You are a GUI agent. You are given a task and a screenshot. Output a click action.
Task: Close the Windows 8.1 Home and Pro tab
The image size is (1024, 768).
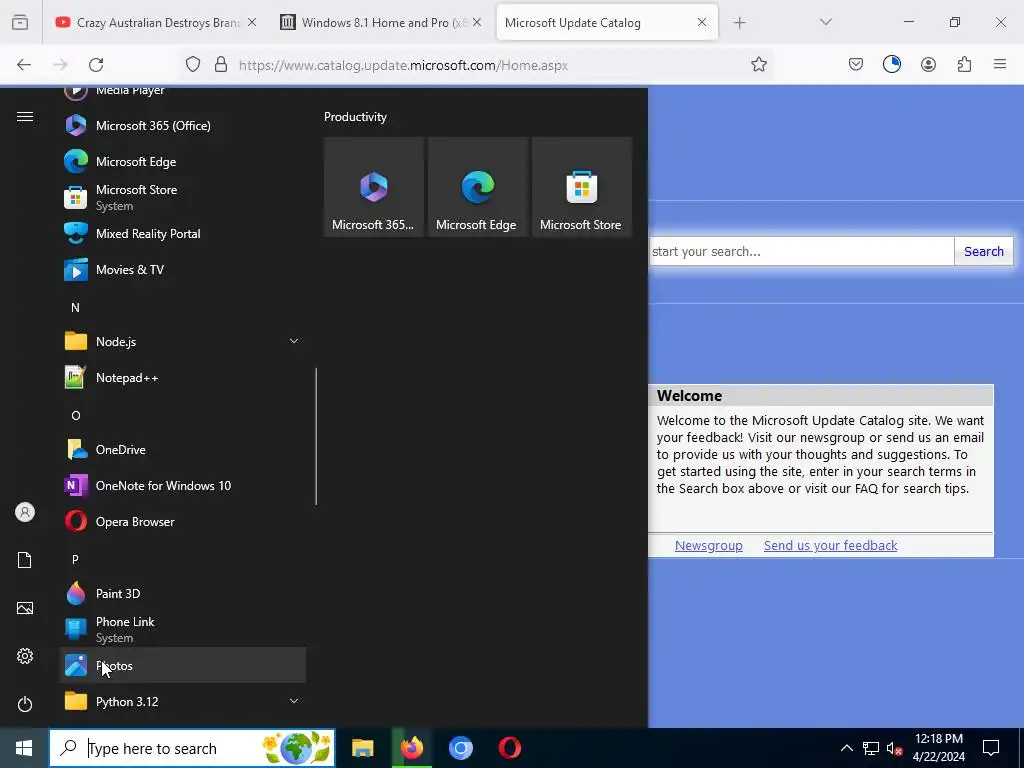click(x=477, y=22)
